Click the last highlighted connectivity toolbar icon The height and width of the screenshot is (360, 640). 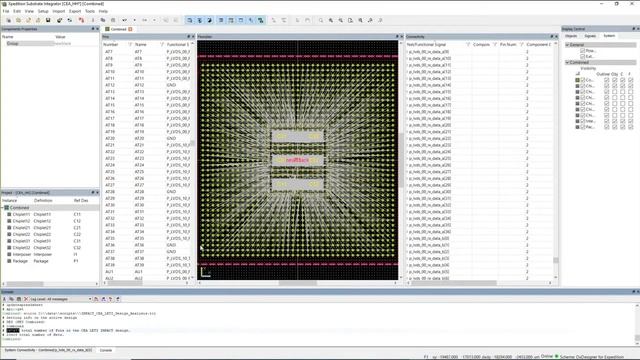pos(260,20)
